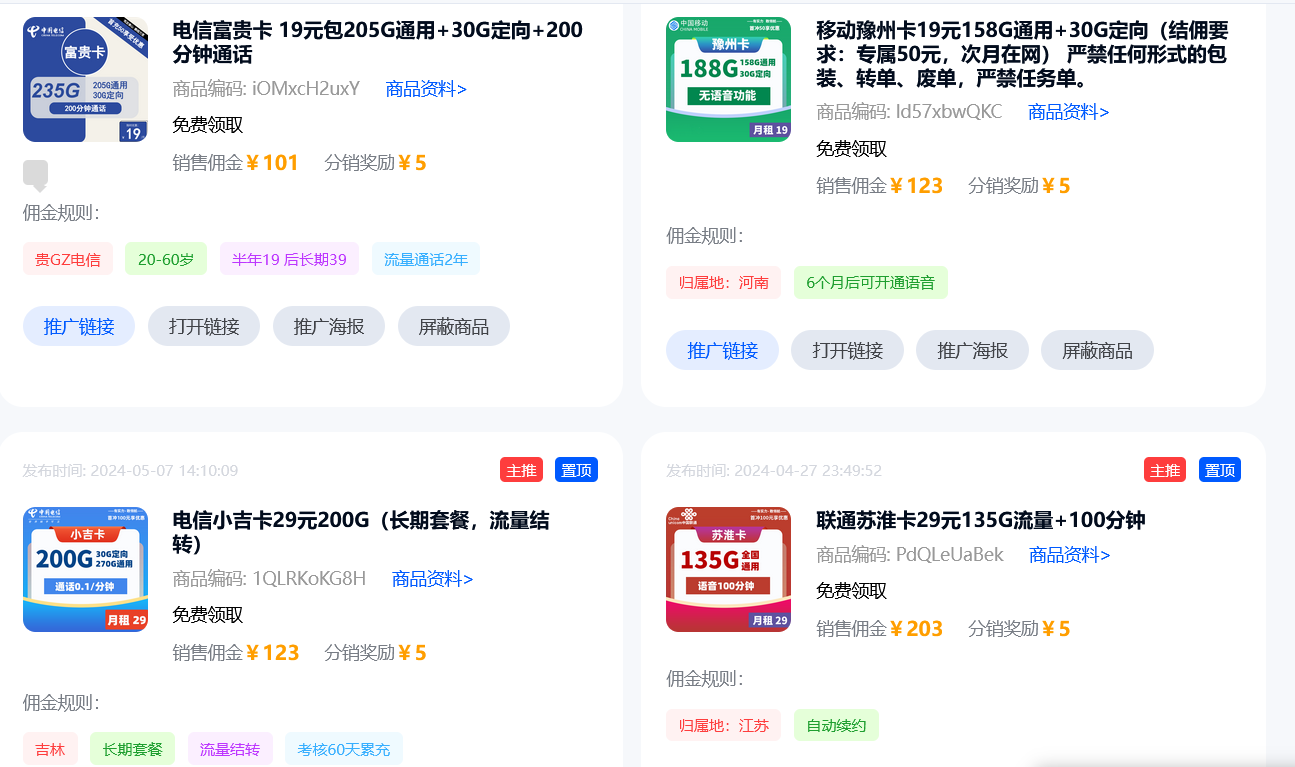
Task: Select the 20-60岁 tag
Action: (x=166, y=259)
